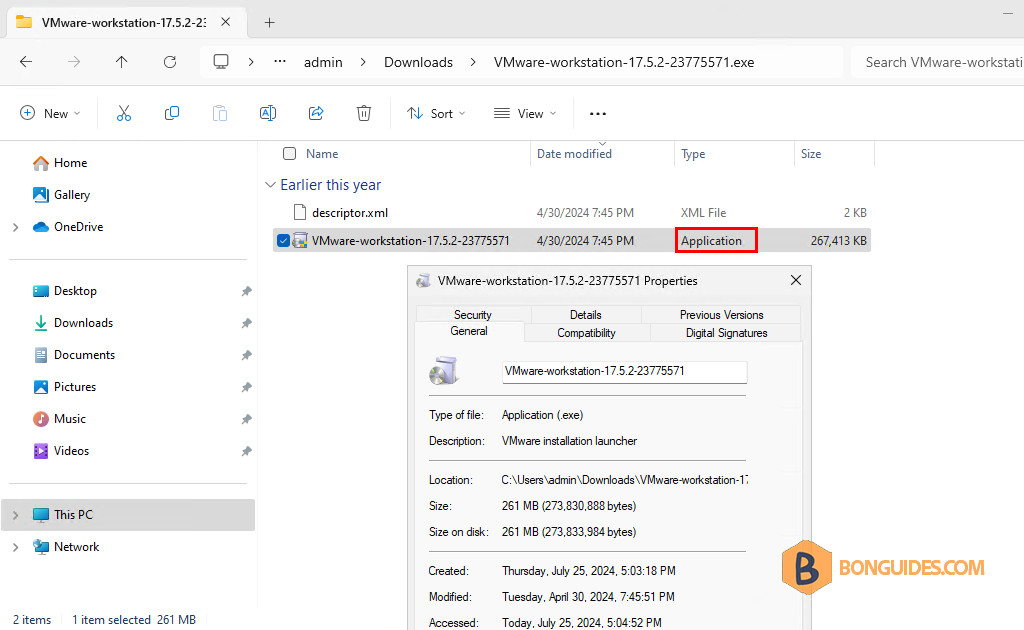Screen dimensions: 1024x630
Task: Collapse the Earlier this year group
Action: click(270, 185)
